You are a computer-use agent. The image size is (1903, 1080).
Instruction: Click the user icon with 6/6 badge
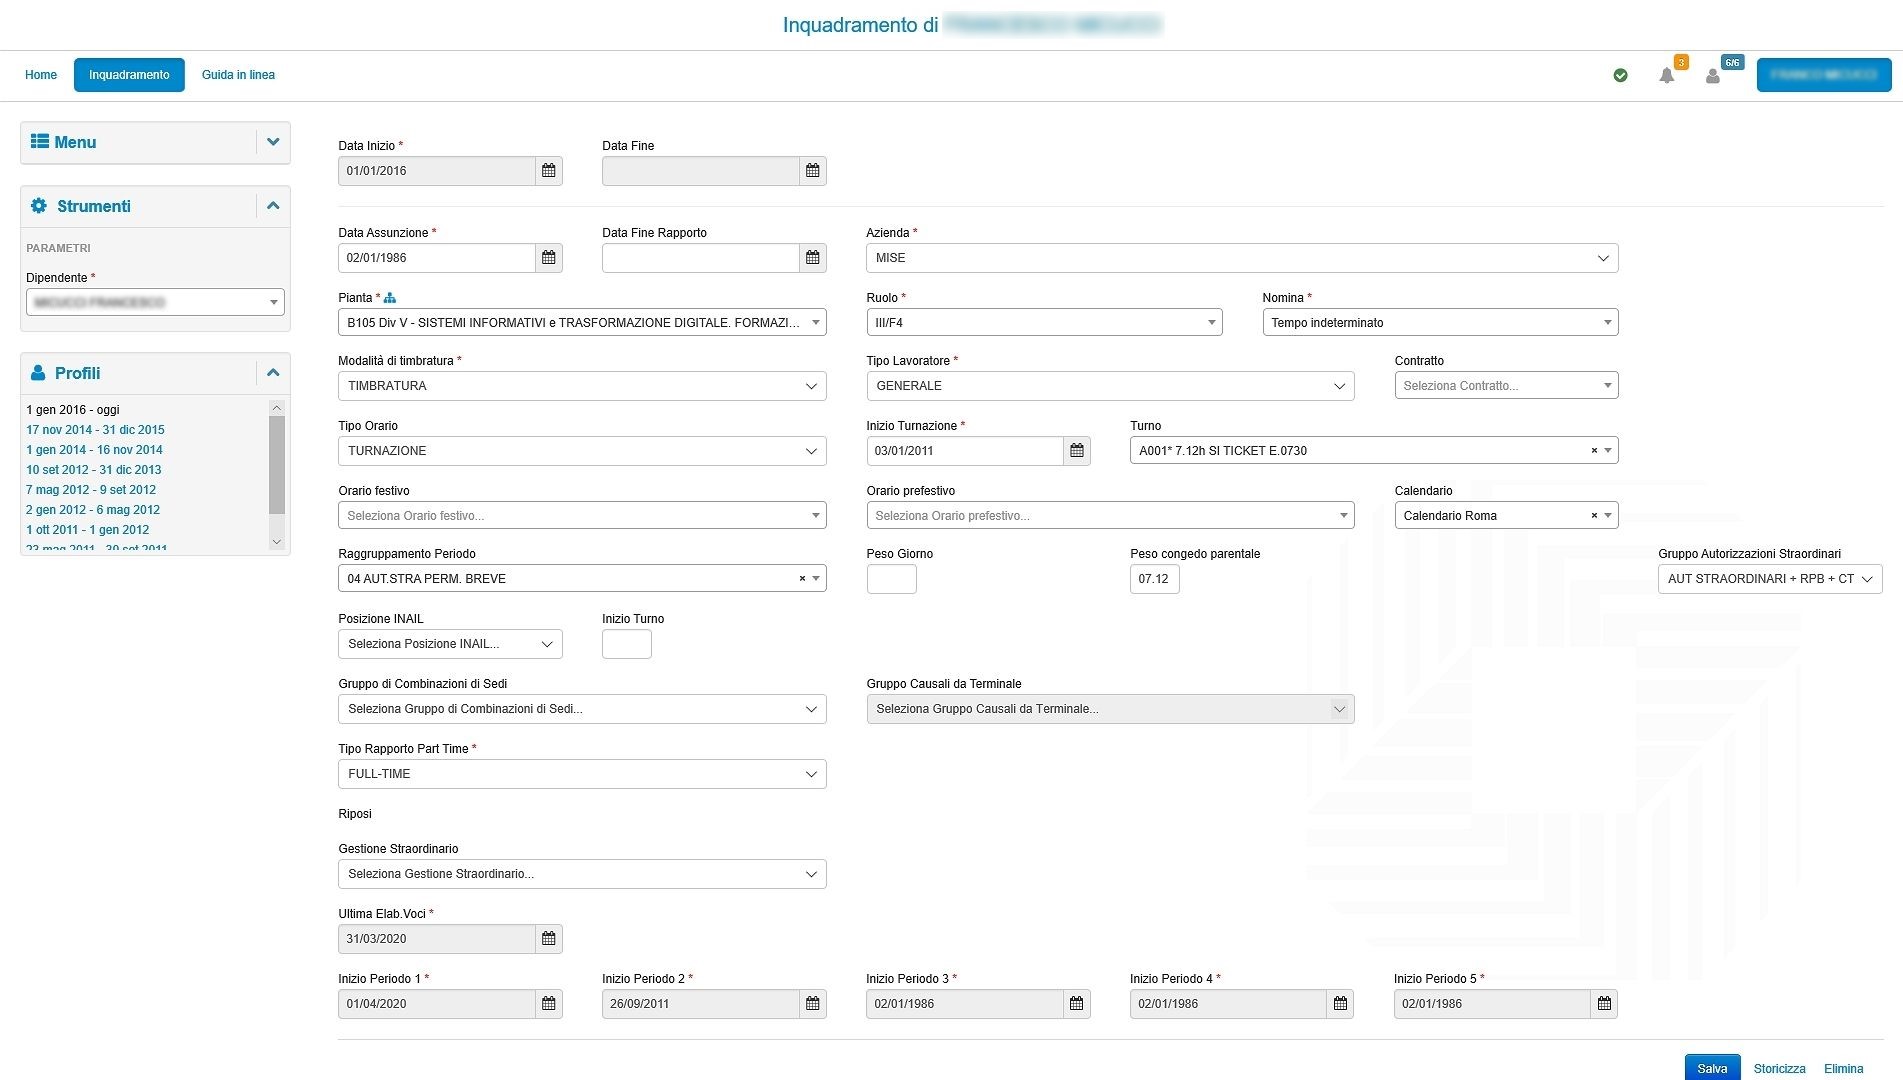(1713, 76)
